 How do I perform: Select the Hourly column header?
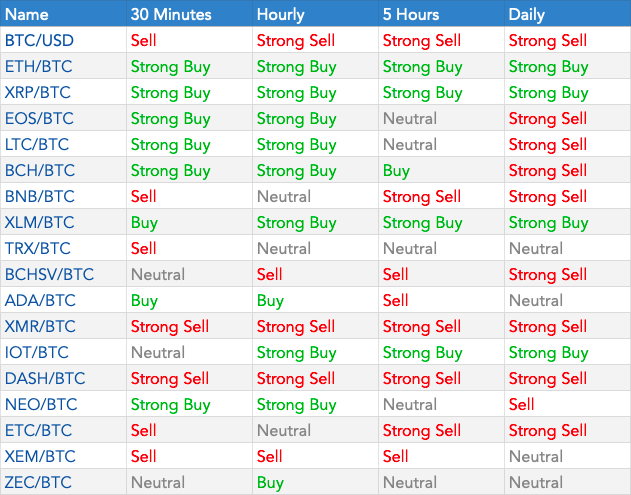click(x=280, y=14)
